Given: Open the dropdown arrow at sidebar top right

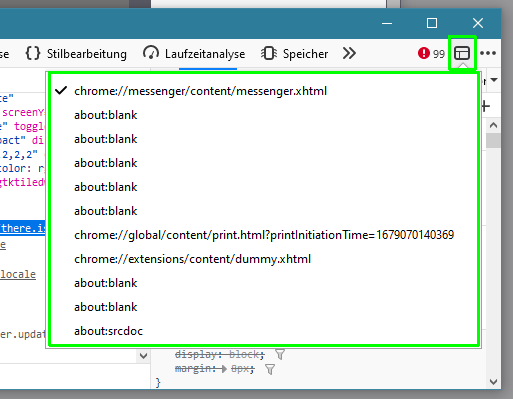Looking at the screenshot, I should coord(494,80).
